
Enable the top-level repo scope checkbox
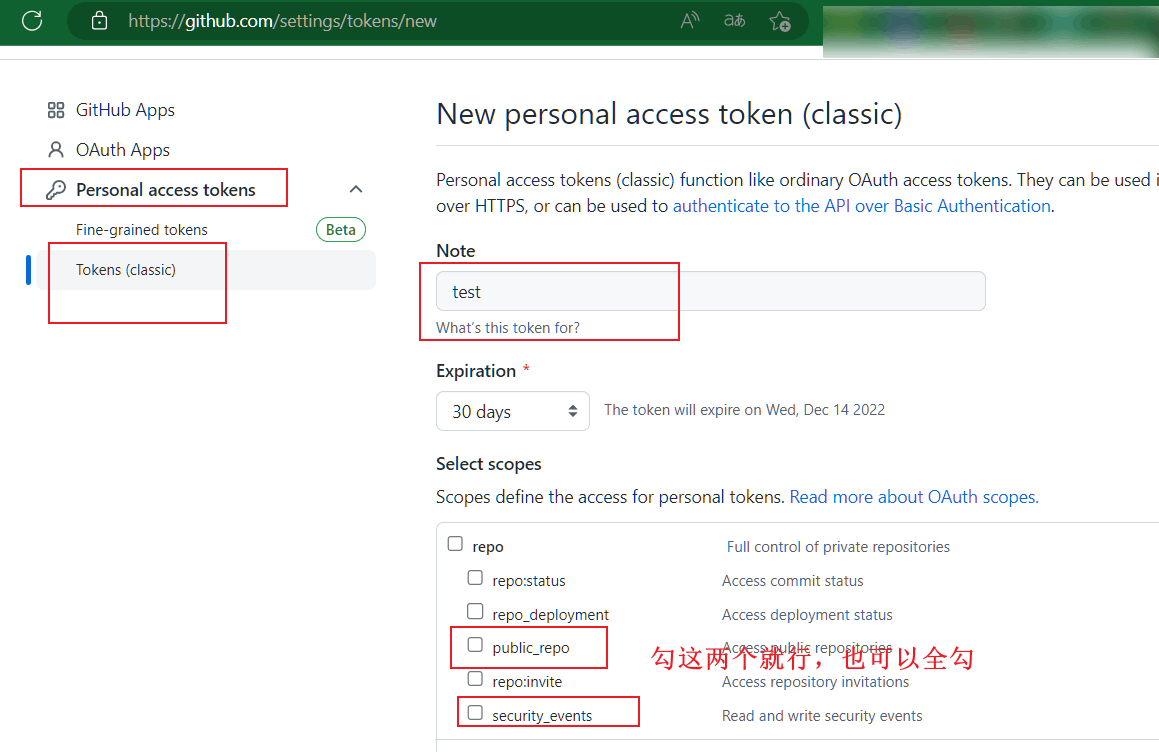point(456,544)
